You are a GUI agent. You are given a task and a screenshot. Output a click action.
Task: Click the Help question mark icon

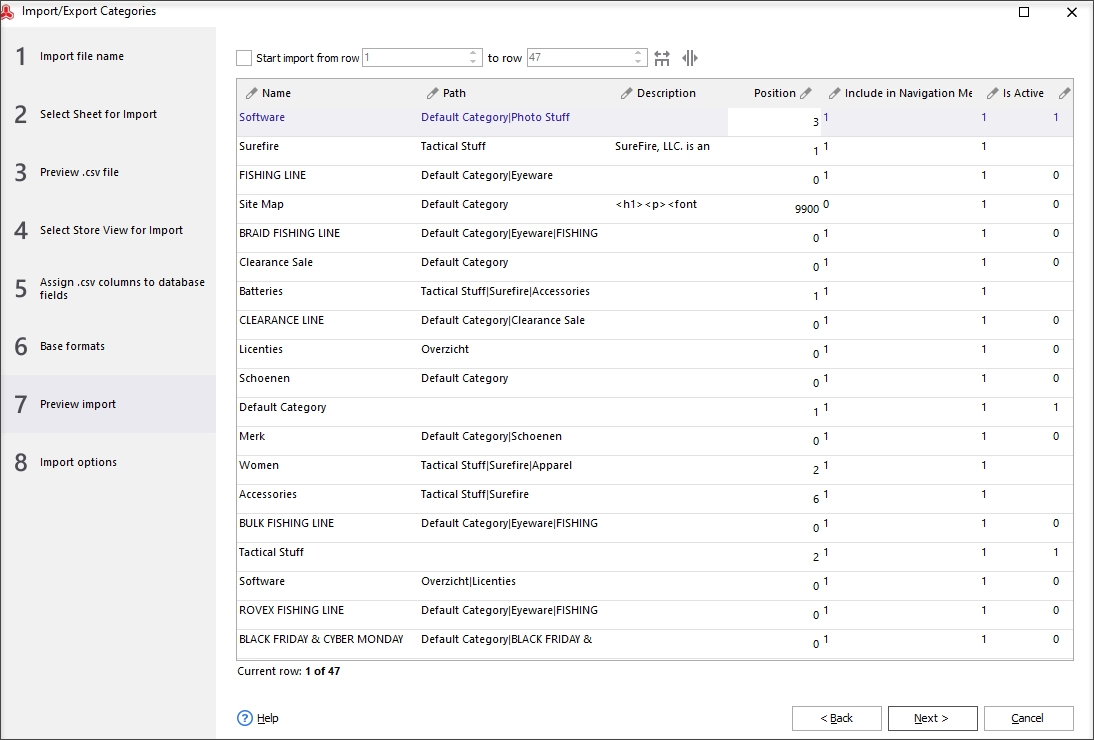(x=245, y=718)
